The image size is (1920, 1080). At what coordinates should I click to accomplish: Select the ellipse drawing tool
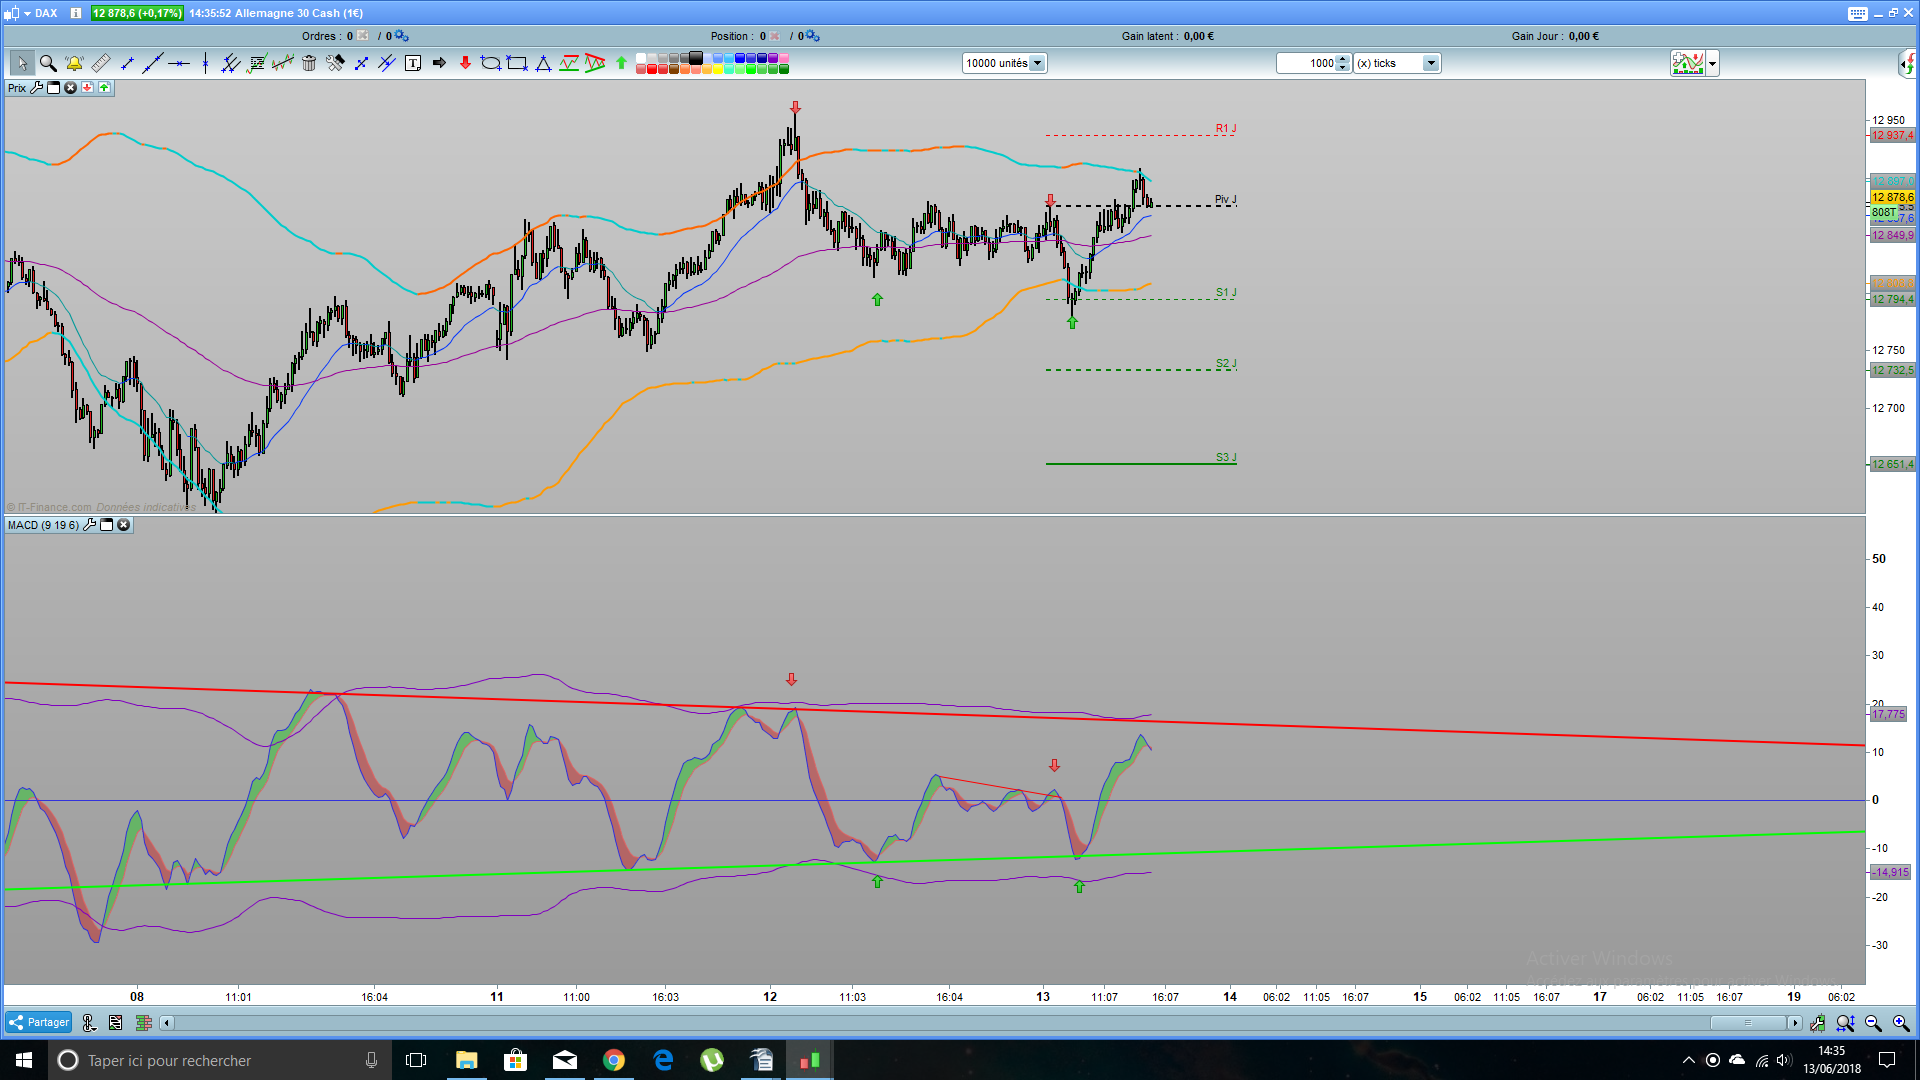(490, 63)
